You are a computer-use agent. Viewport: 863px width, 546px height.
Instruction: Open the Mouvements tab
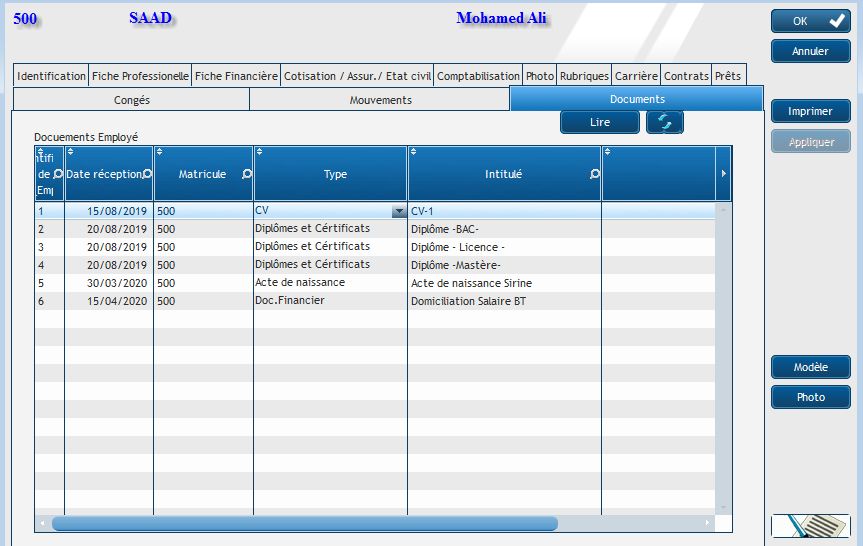380,100
